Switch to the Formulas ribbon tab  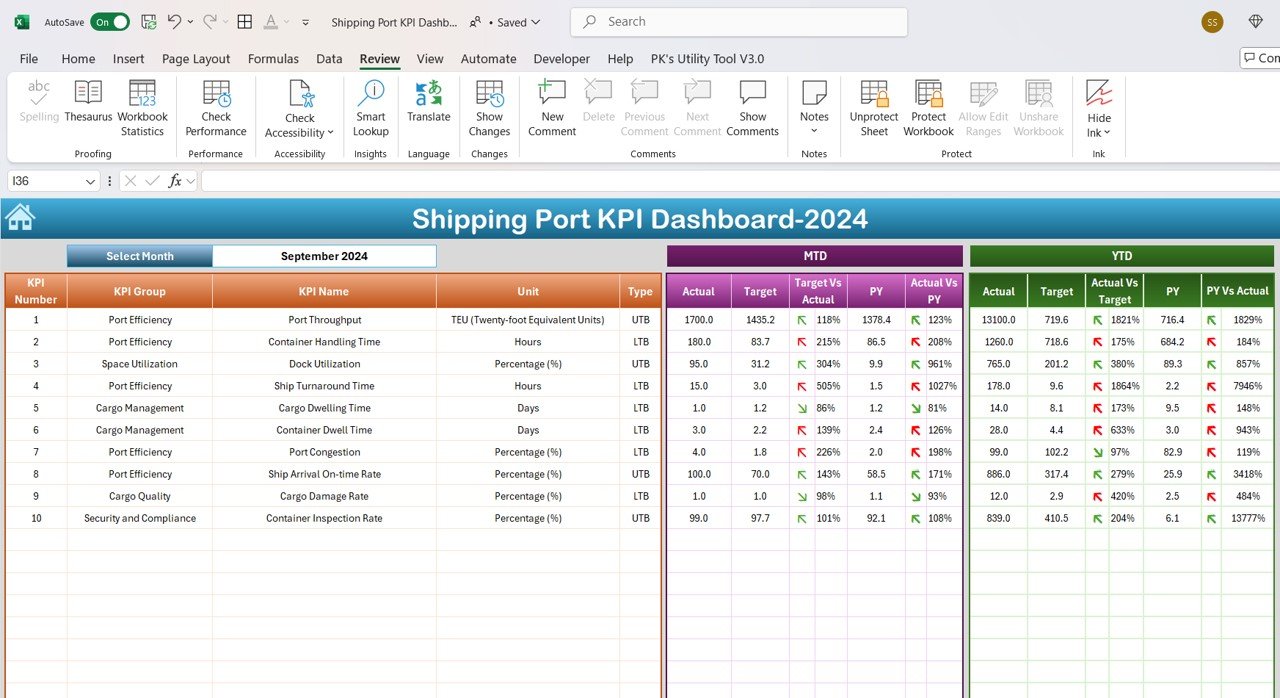[273, 59]
